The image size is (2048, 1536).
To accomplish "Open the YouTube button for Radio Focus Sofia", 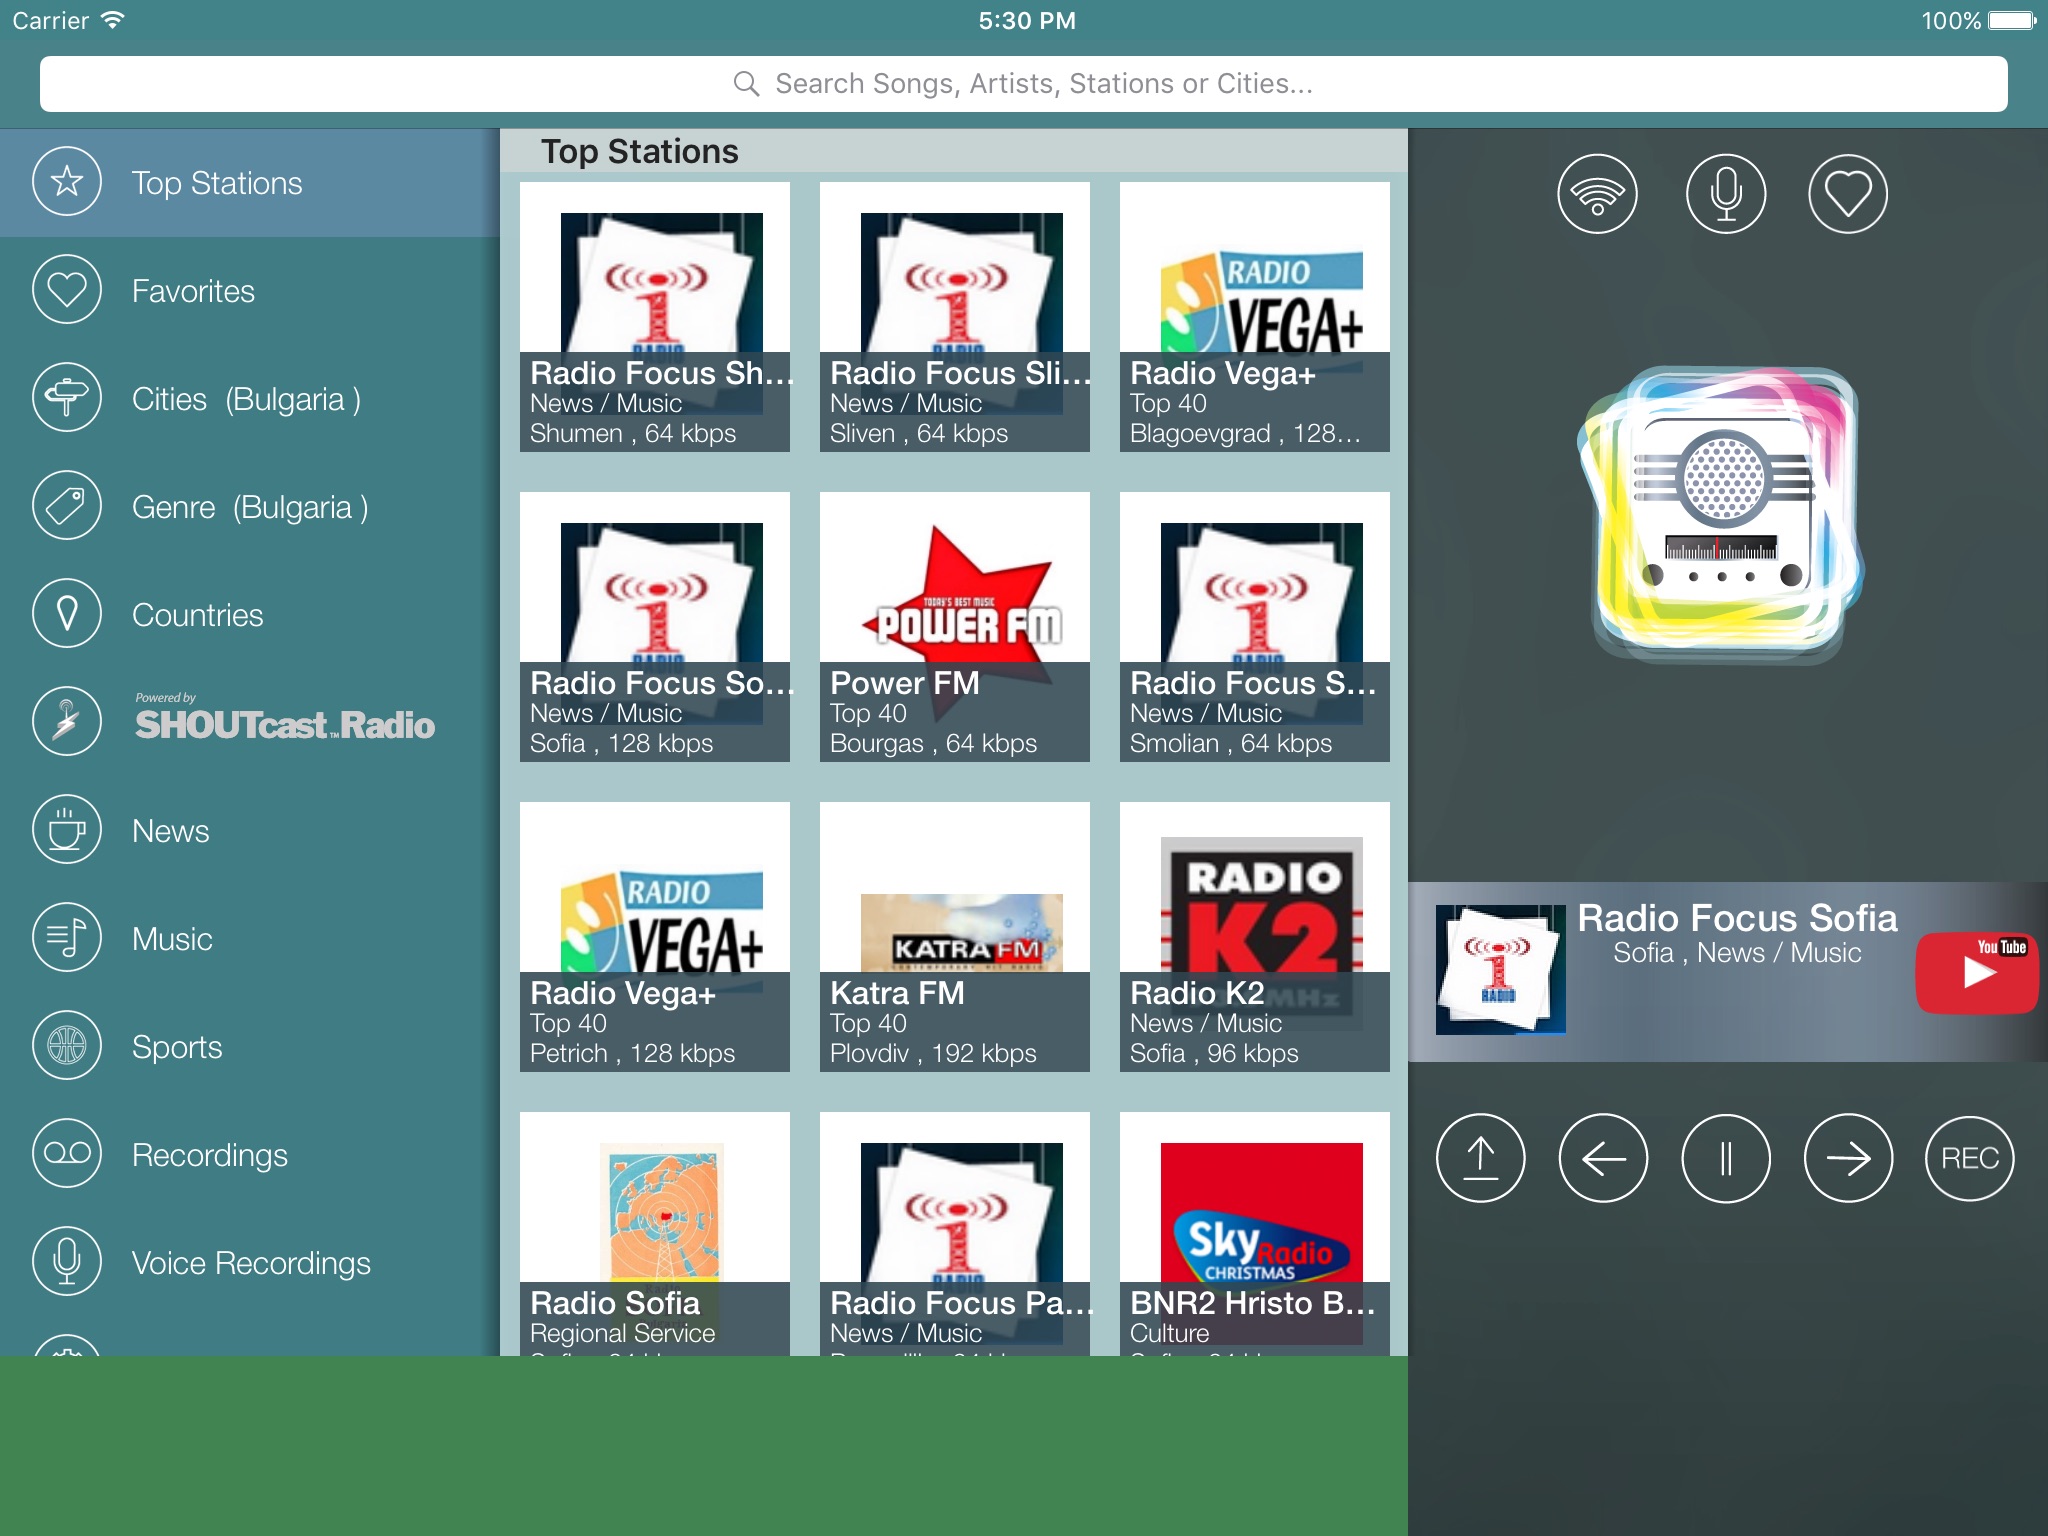I will [1976, 972].
